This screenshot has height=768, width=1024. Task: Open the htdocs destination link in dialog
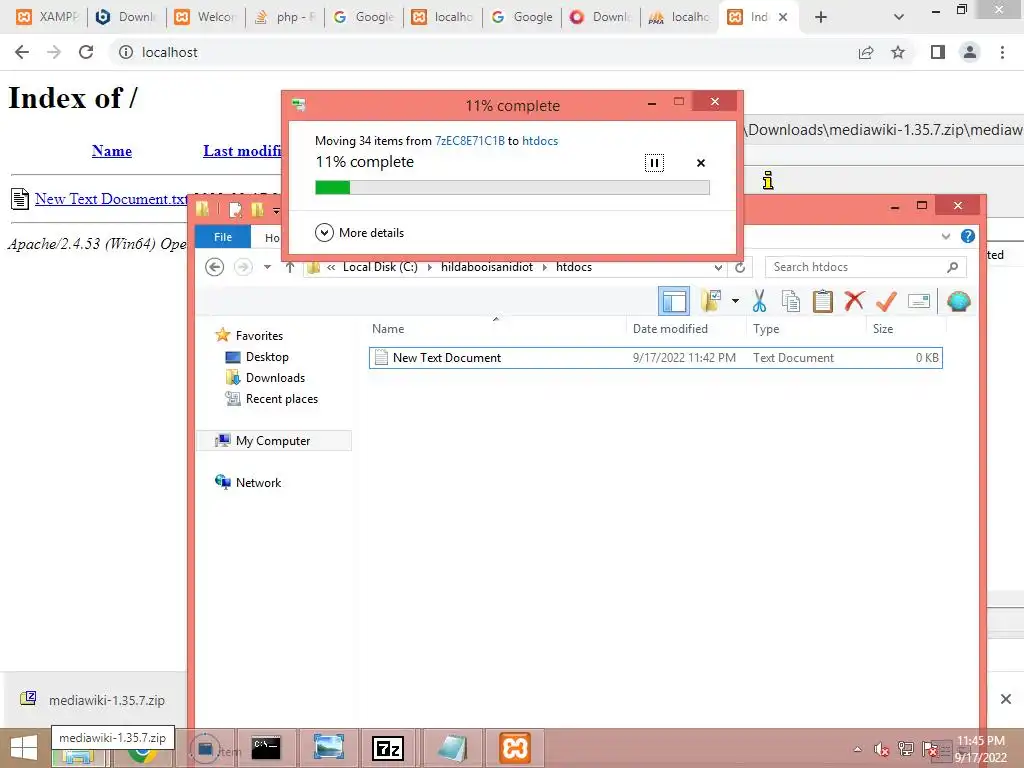click(x=539, y=140)
